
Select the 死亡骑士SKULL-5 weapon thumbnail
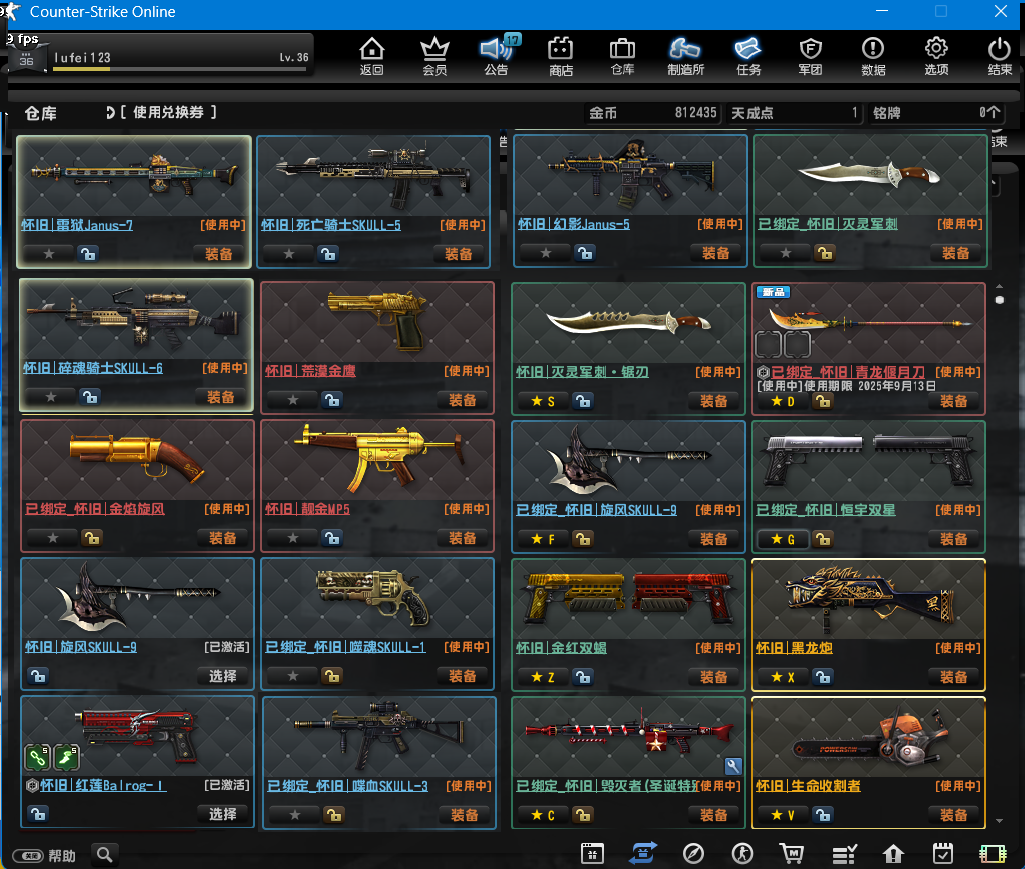point(373,175)
